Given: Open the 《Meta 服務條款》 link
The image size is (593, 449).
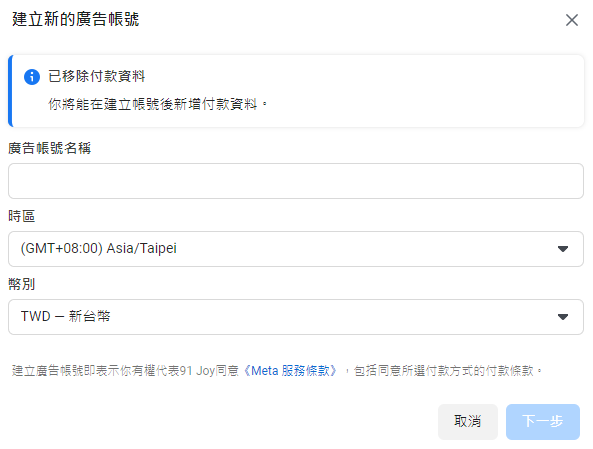Looking at the screenshot, I should coord(290,370).
